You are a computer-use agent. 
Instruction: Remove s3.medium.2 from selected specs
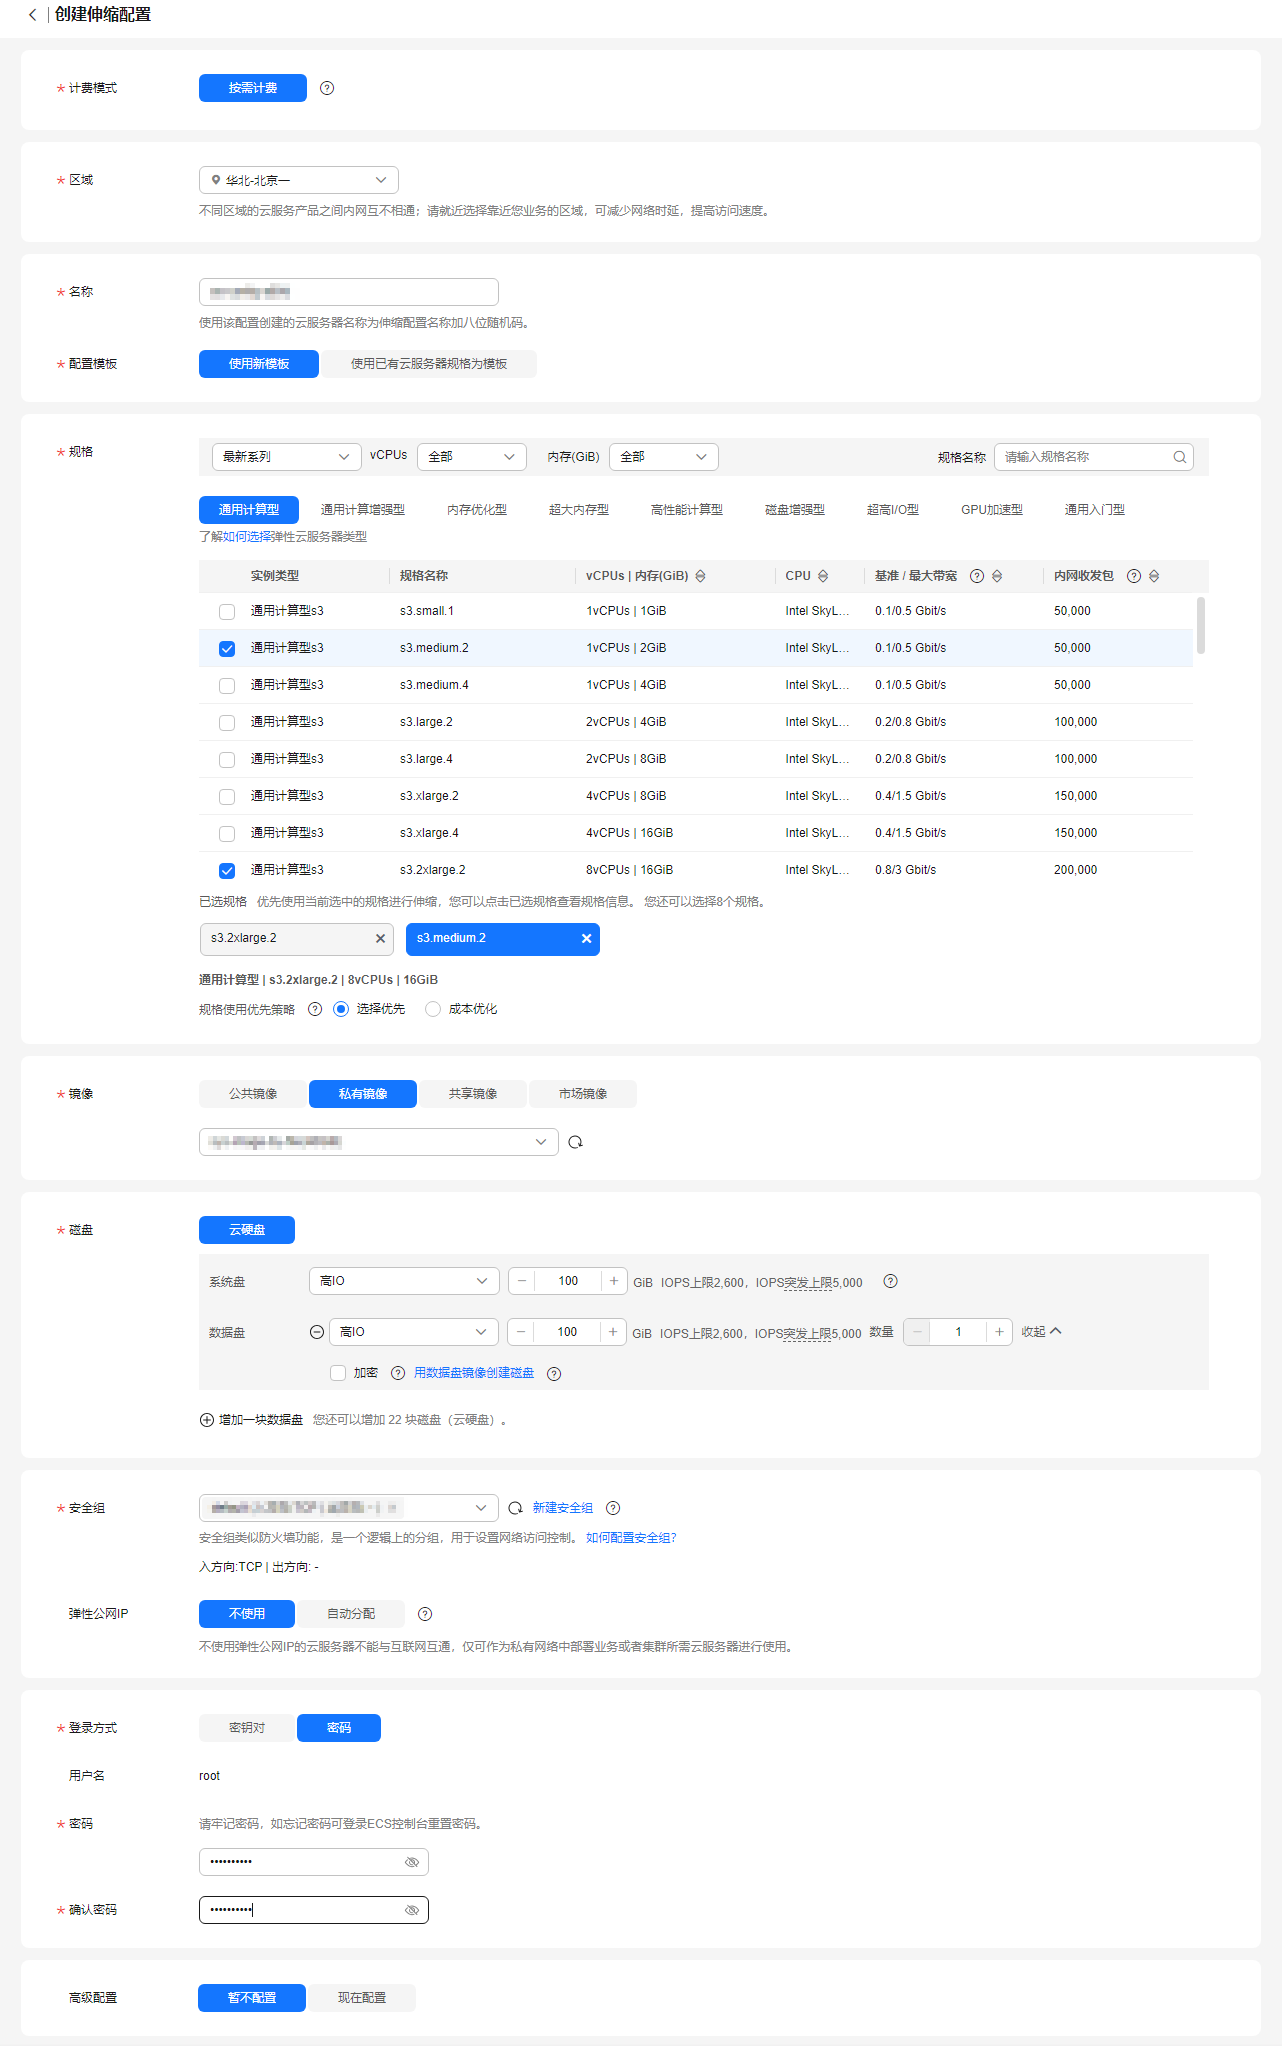(x=586, y=939)
